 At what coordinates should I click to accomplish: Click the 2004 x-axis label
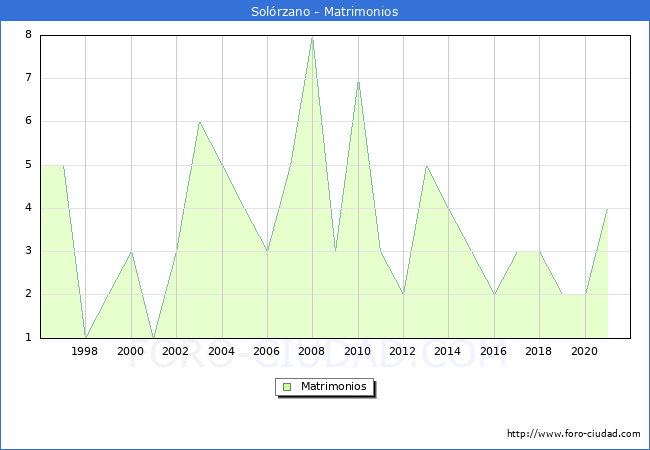click(x=221, y=351)
